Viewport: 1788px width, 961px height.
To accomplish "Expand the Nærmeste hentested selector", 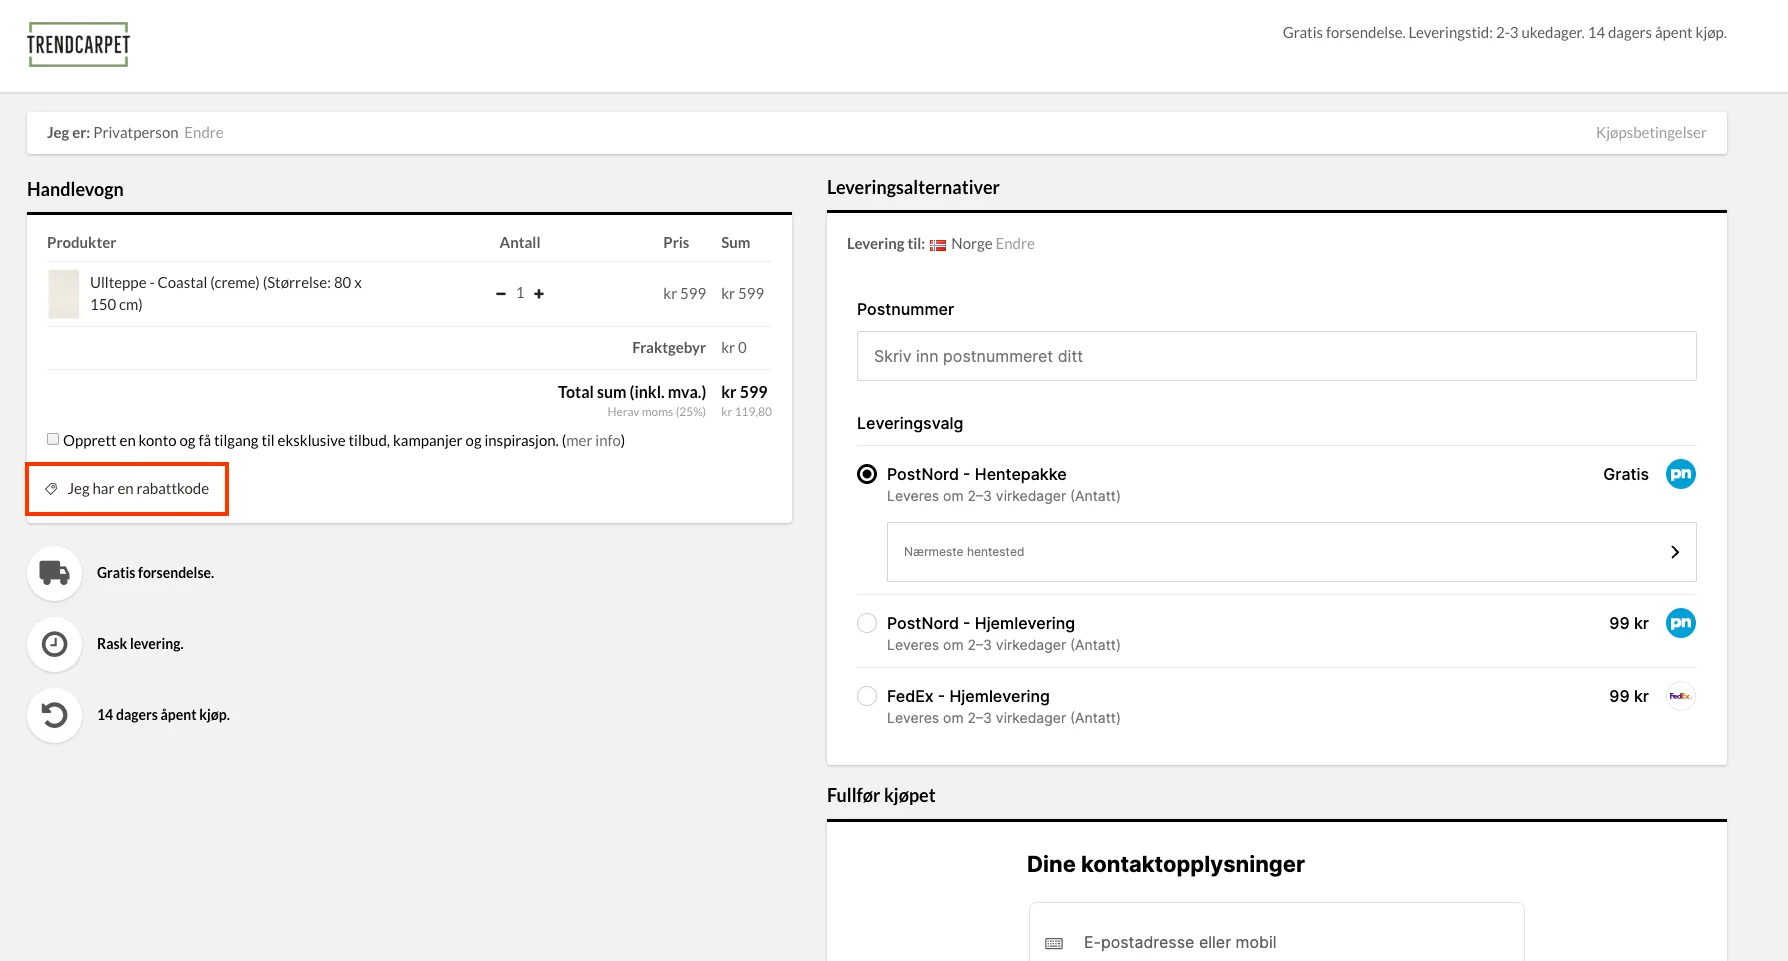I will (1291, 552).
